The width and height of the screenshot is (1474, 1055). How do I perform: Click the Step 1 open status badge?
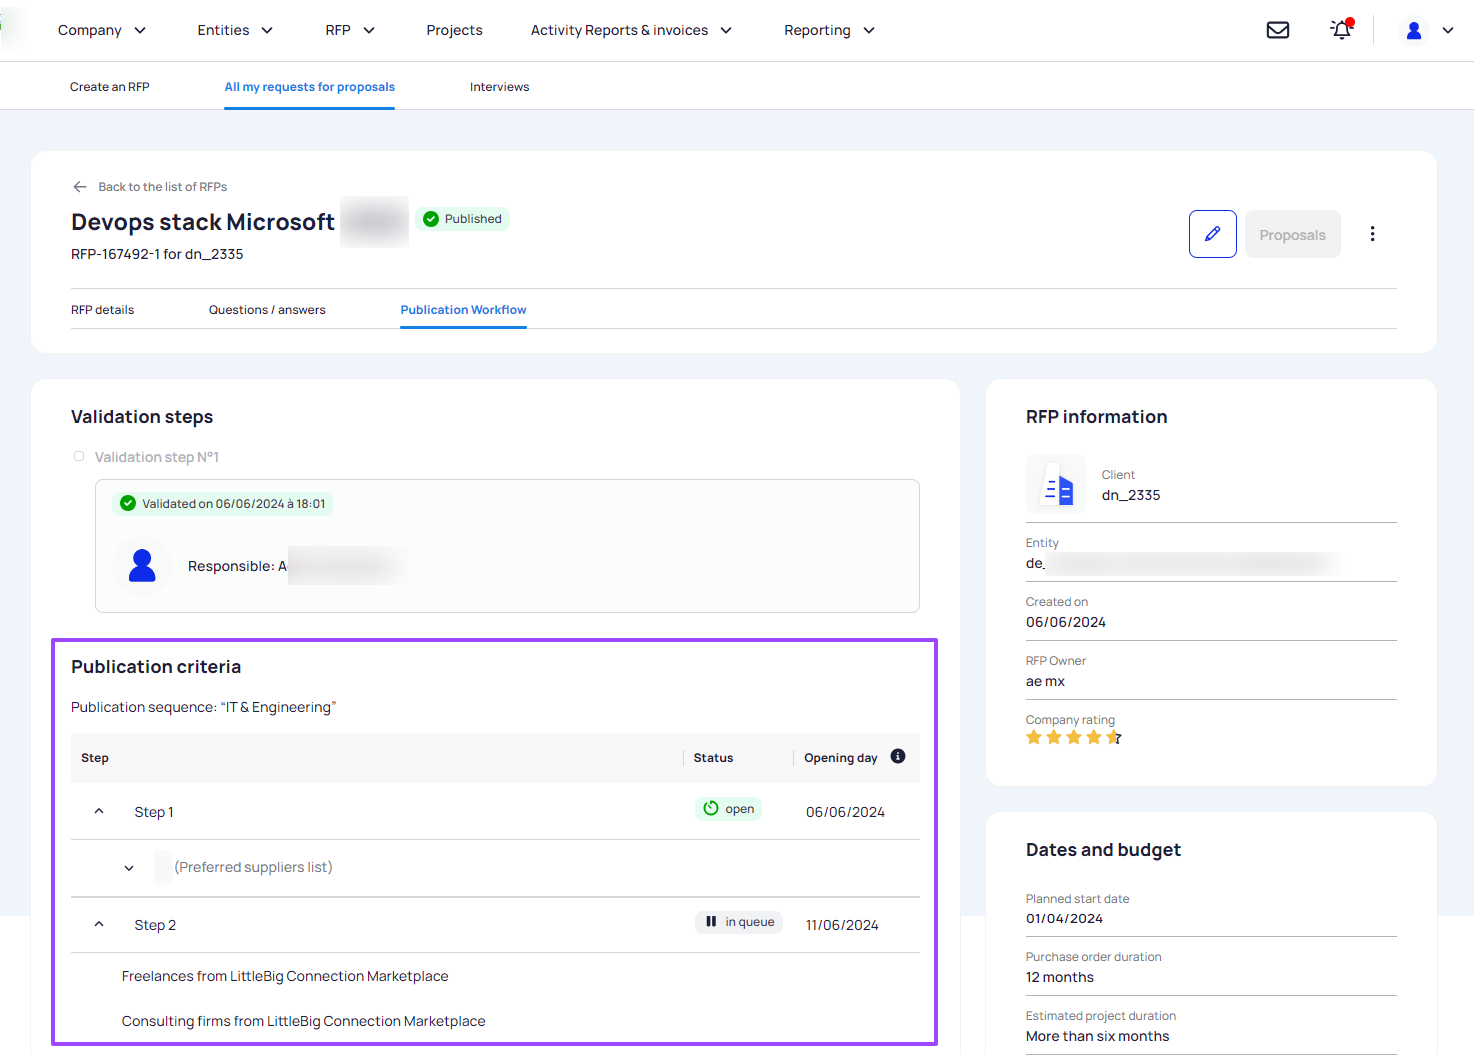(728, 809)
